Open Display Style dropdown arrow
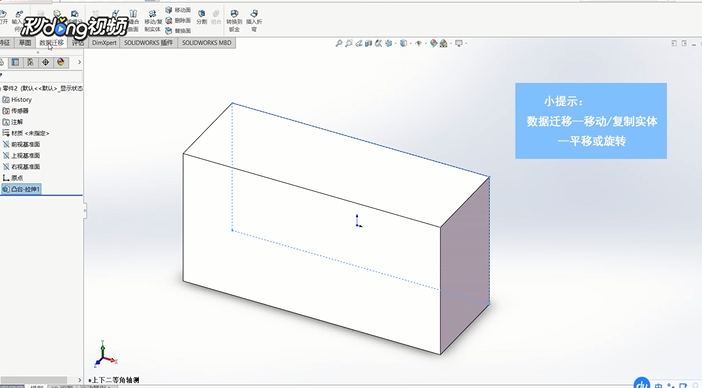Screen dimensions: 702x388 pyautogui.click(x=410, y=43)
